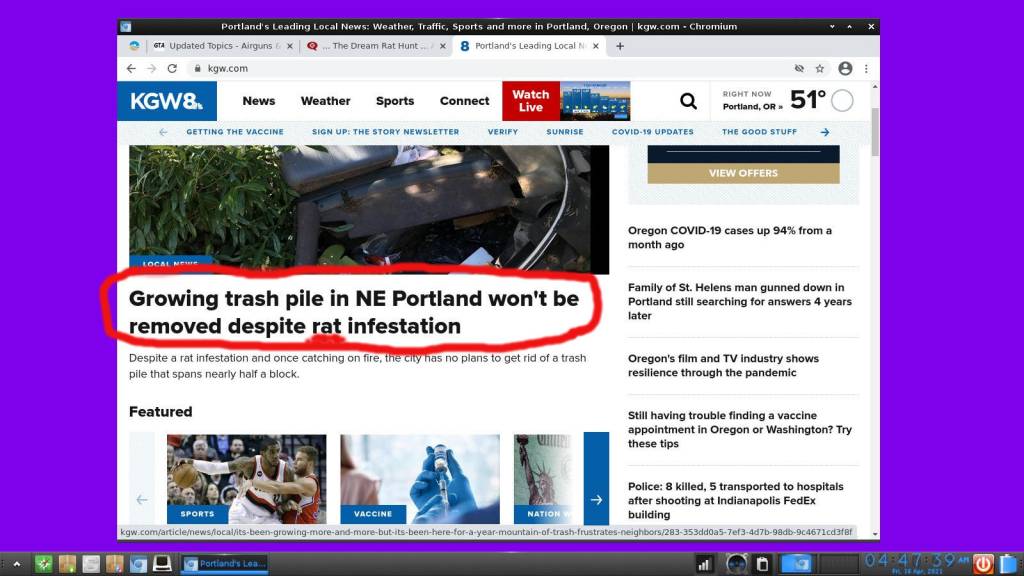Click the crossed-out eye icon in address bar
This screenshot has width=1024, height=576.
(x=799, y=69)
